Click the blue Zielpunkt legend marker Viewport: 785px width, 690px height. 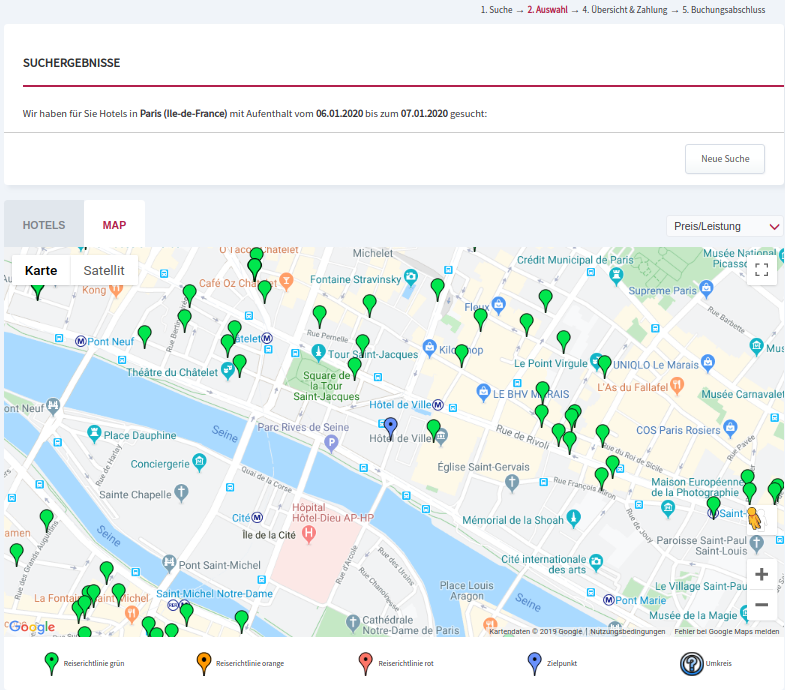tap(535, 663)
